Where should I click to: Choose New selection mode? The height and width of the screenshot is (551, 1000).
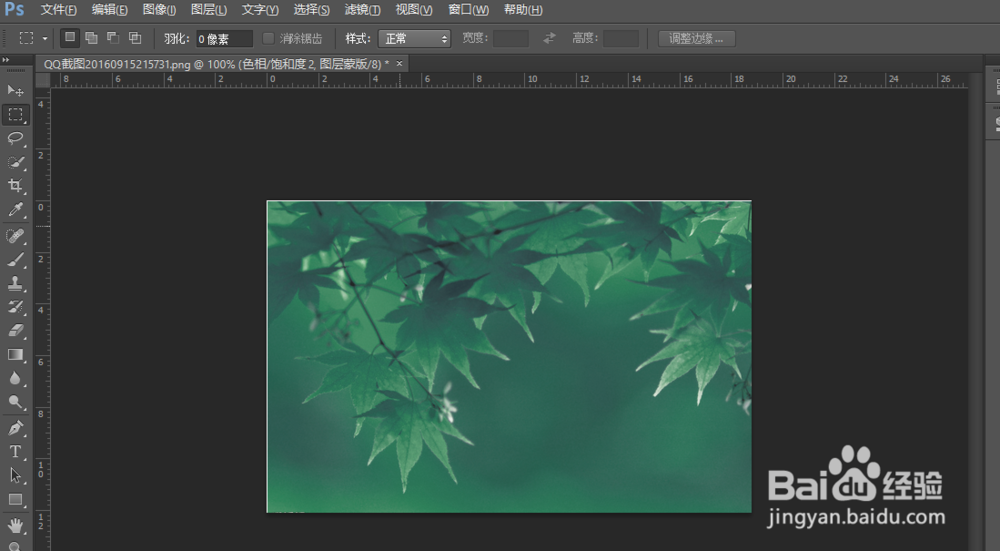[70, 38]
